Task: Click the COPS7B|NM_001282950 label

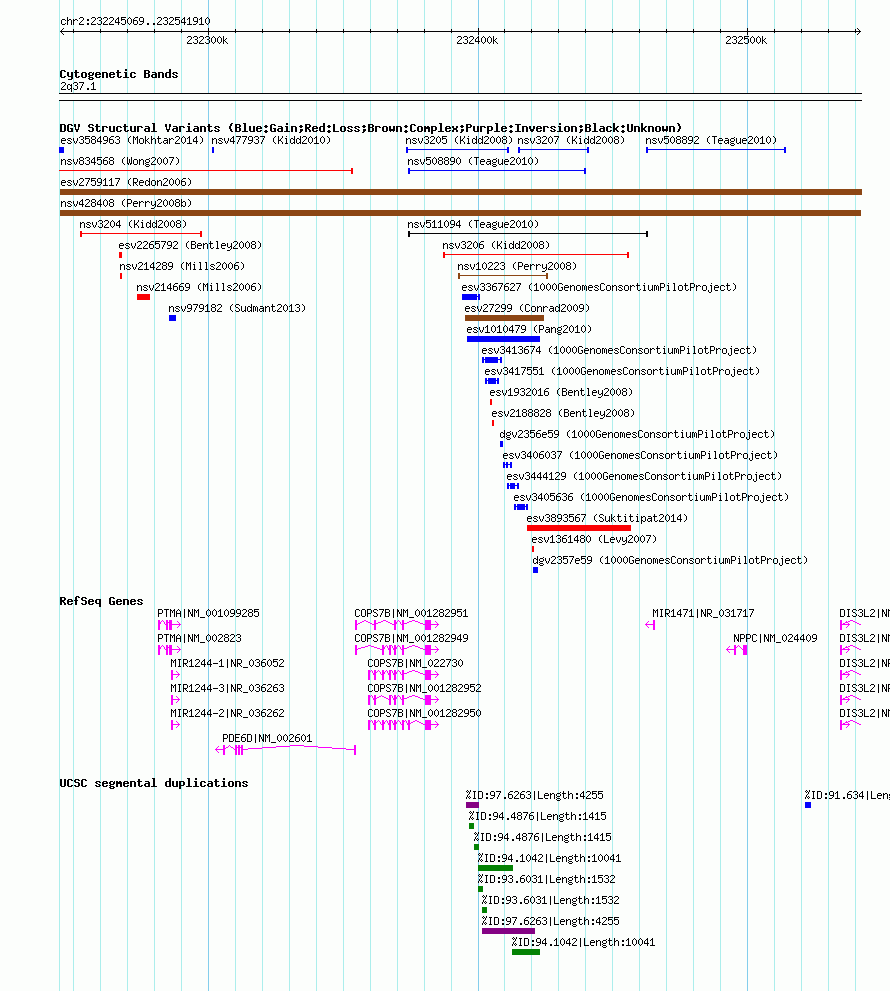Action: (424, 713)
